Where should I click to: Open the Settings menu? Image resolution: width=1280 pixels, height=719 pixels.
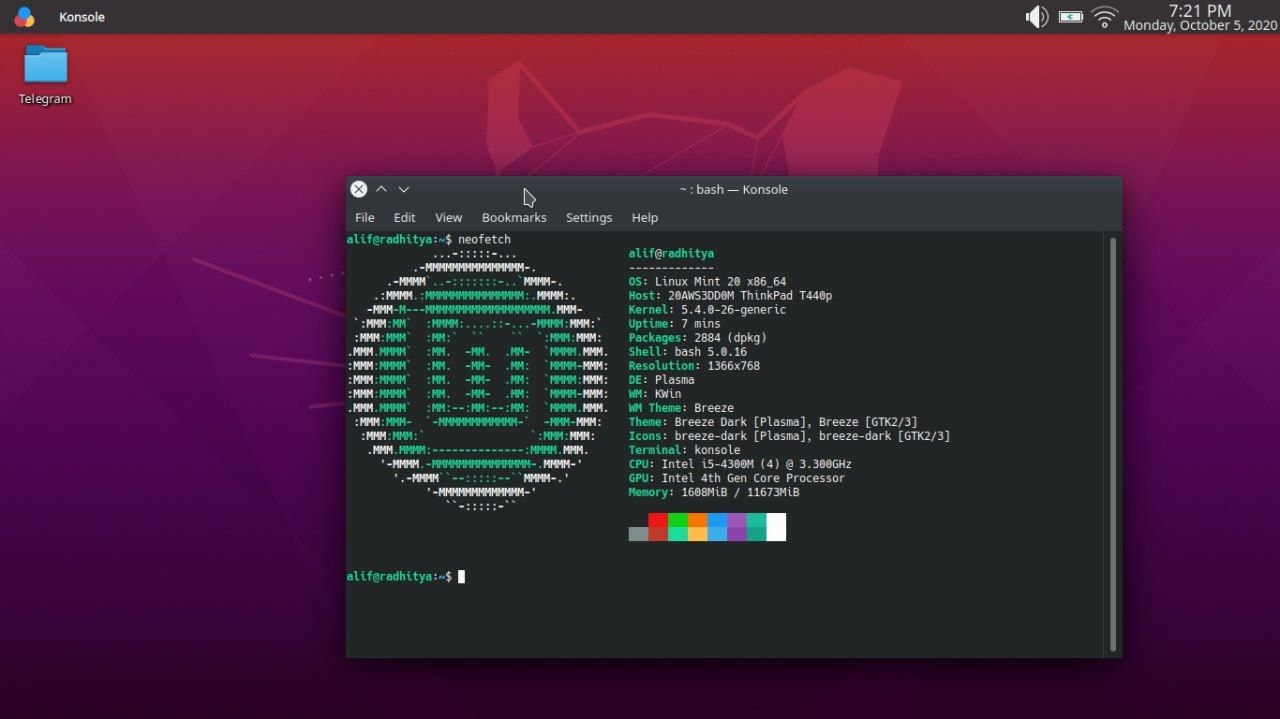pyautogui.click(x=589, y=217)
